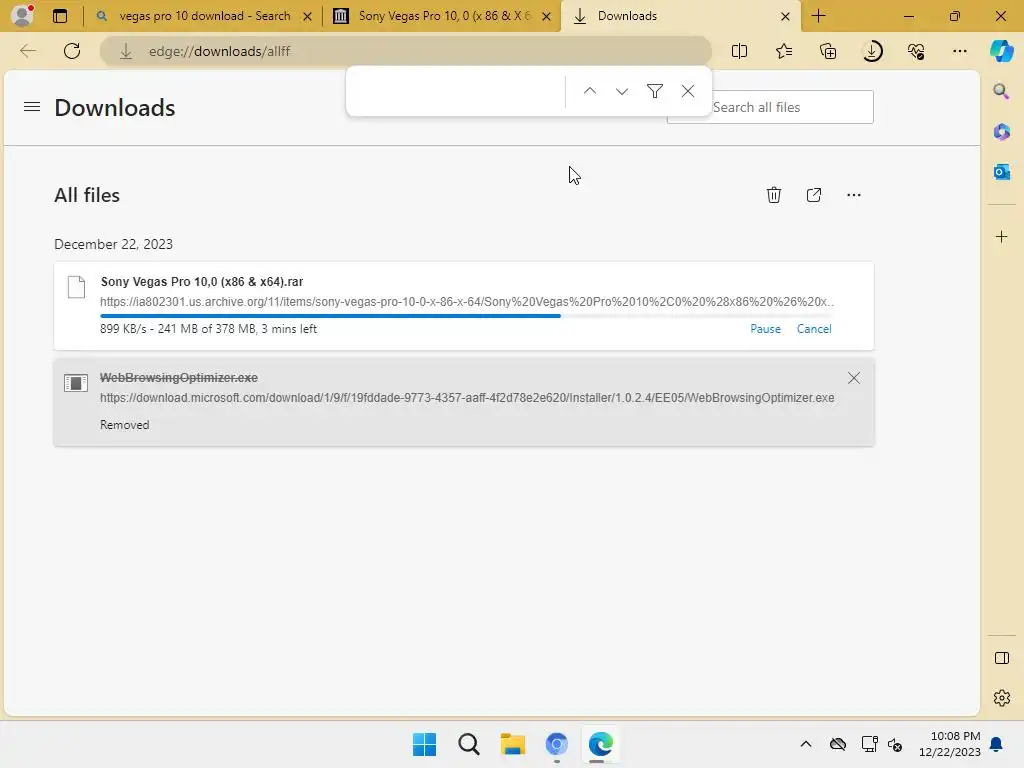Go to previous find result
This screenshot has width=1024, height=768.
(x=590, y=91)
